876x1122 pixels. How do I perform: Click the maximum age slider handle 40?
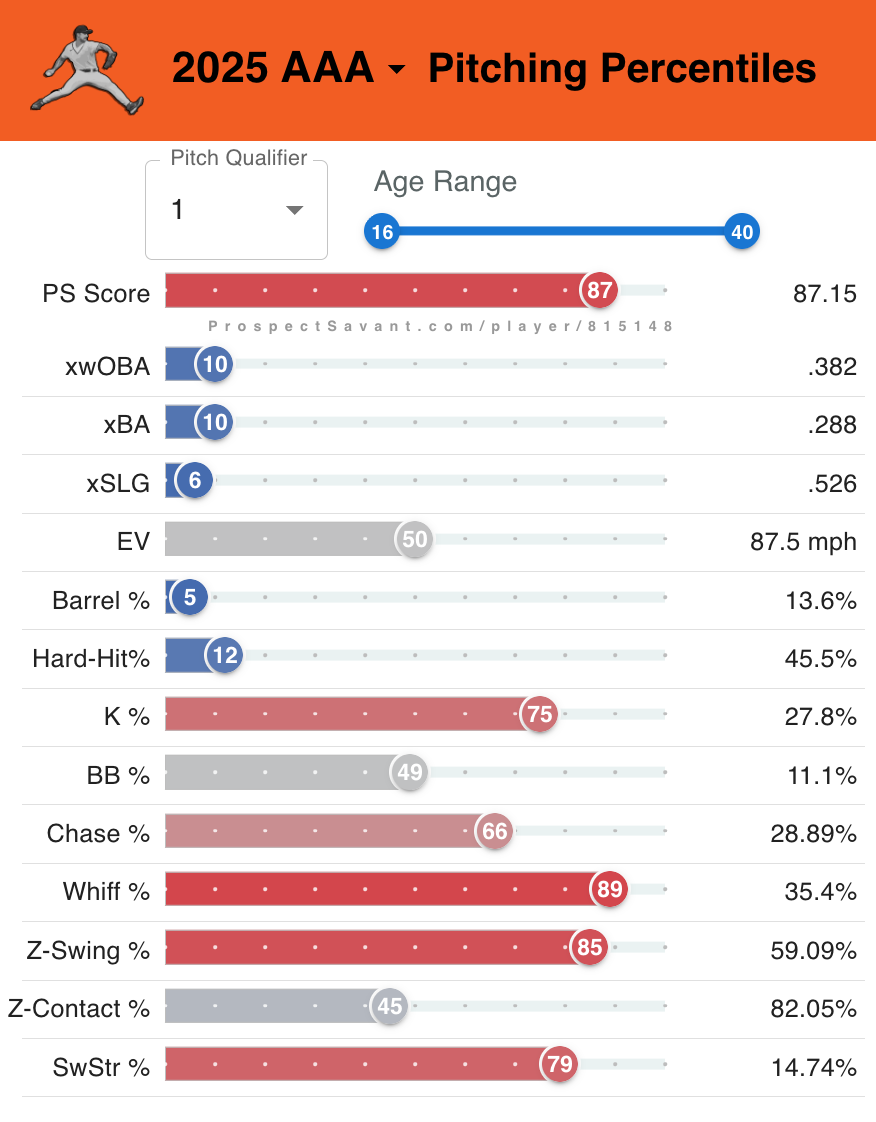(x=742, y=233)
